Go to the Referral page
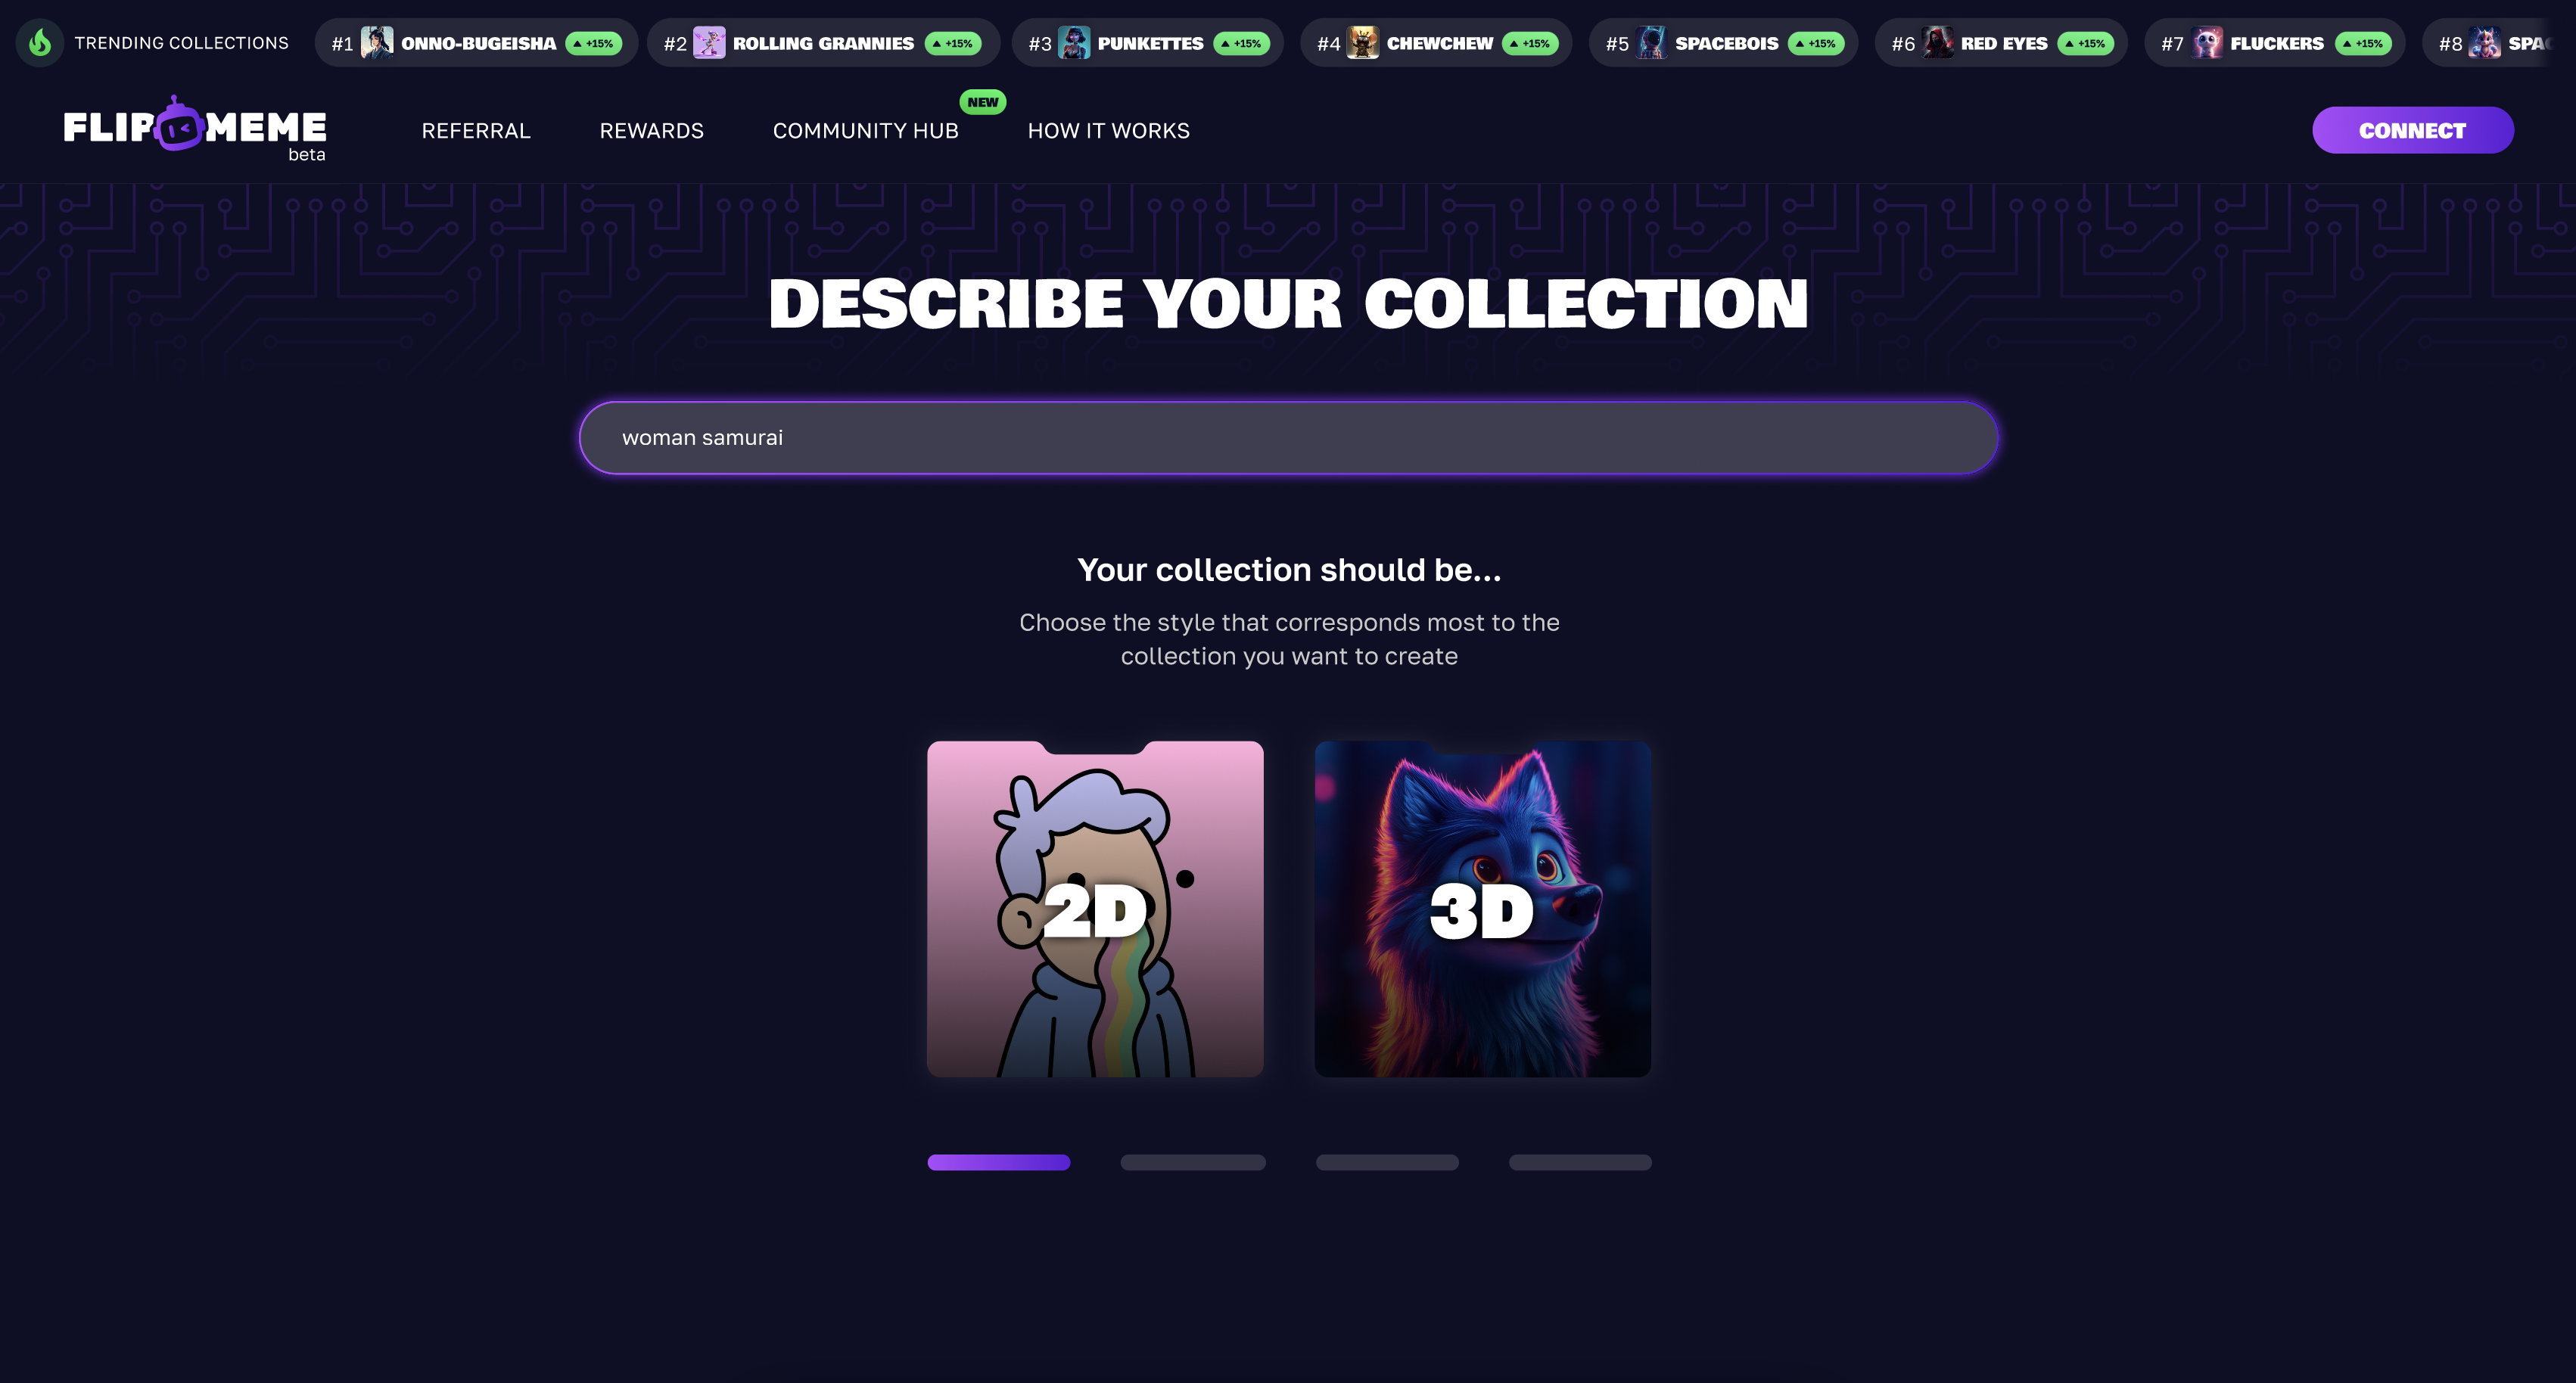 pos(476,131)
